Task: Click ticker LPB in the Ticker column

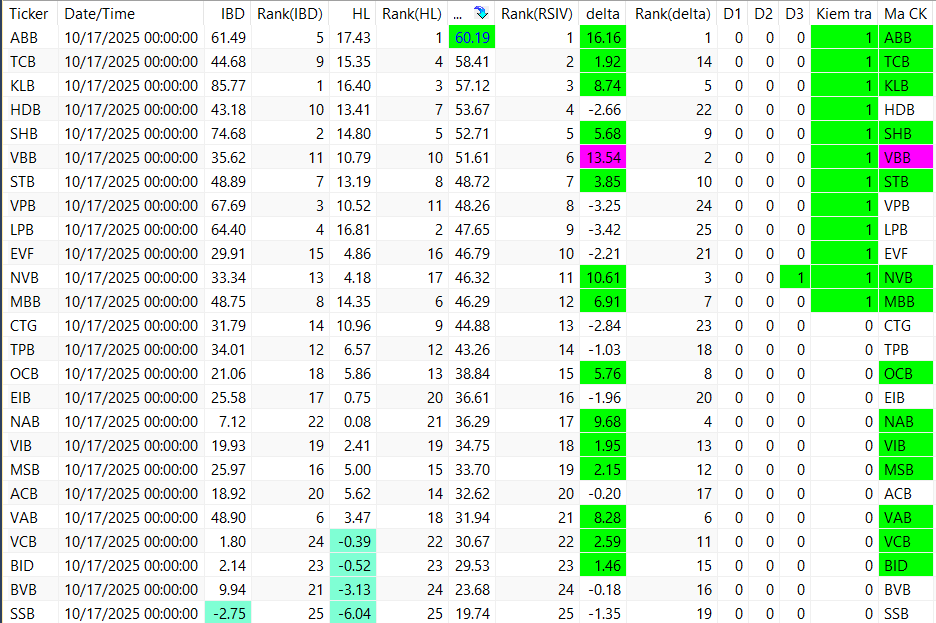Action: tap(21, 230)
